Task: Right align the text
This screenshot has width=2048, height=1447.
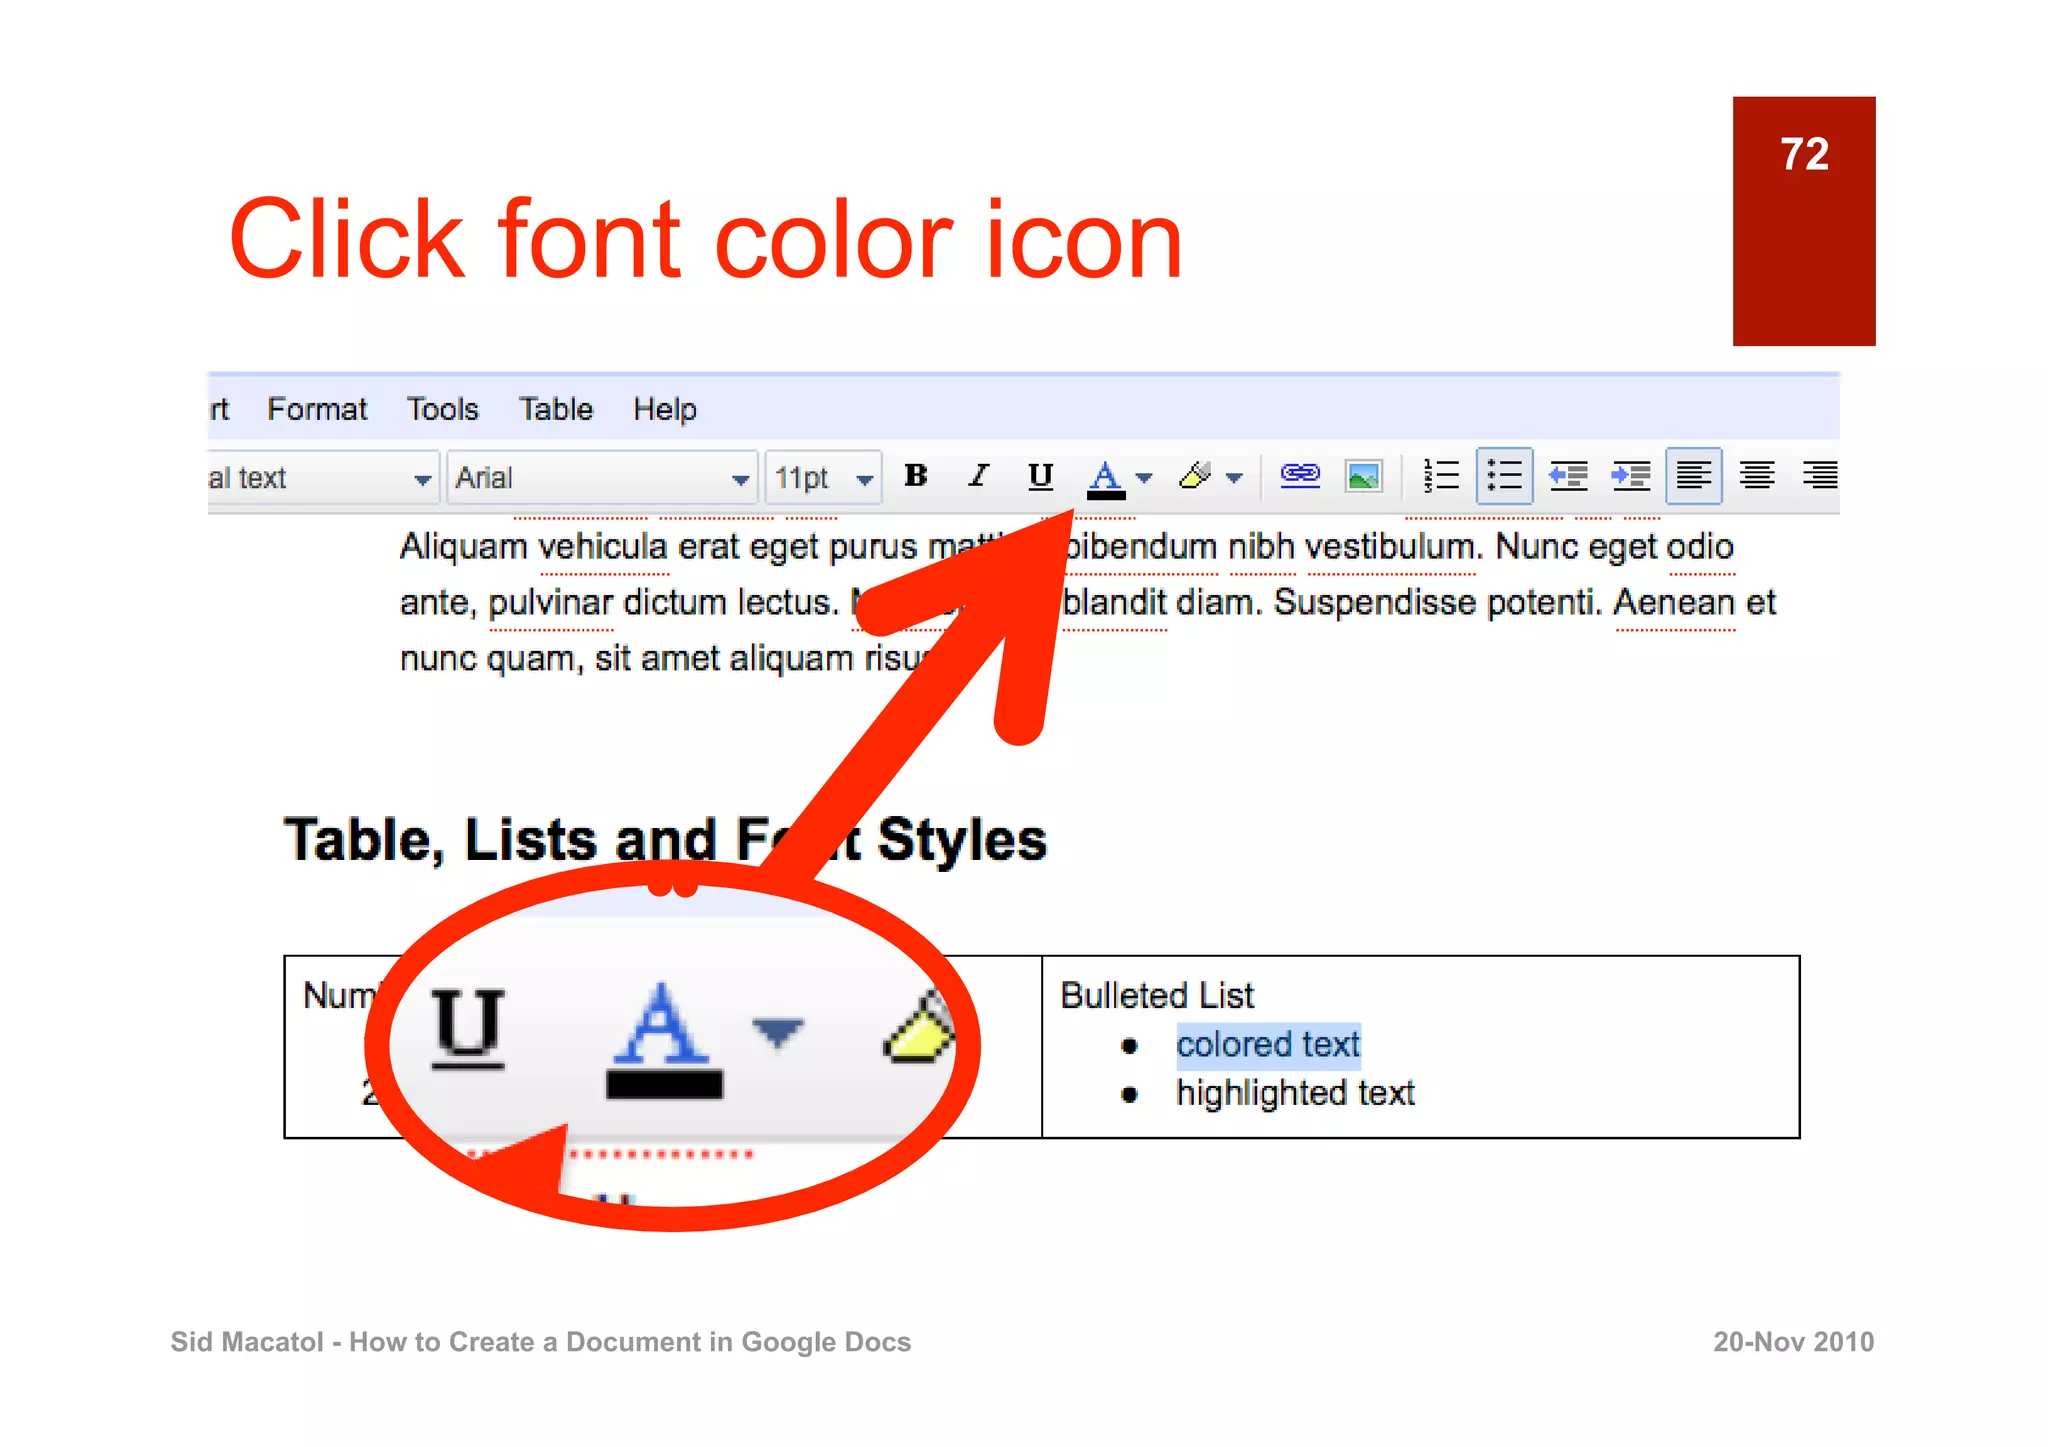Action: pos(1820,476)
